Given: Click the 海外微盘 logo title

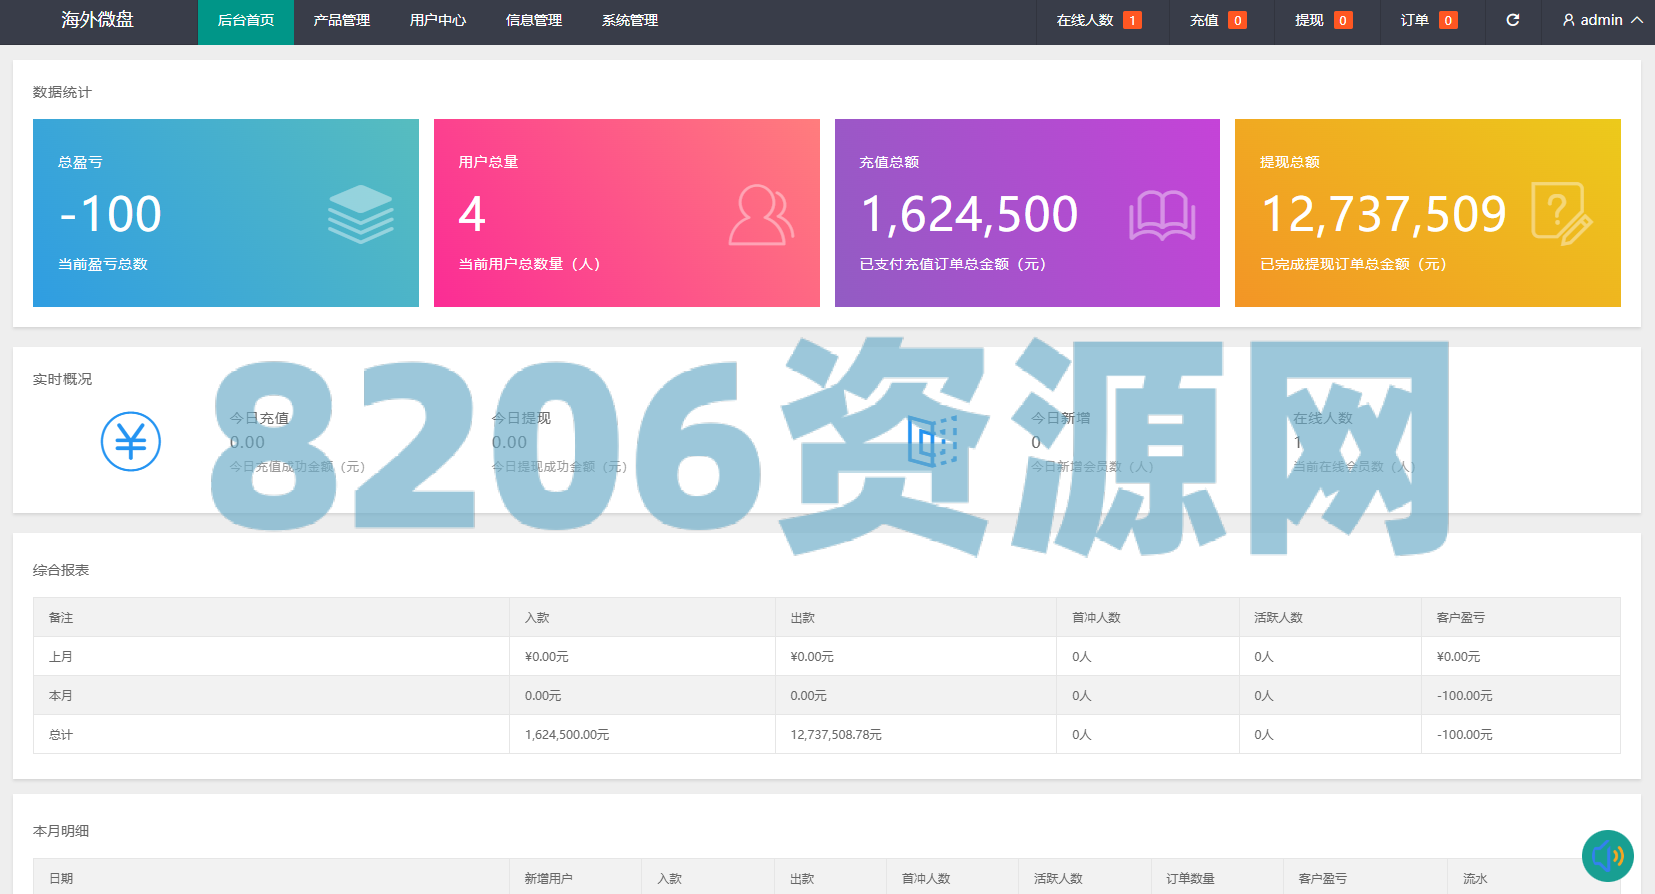Looking at the screenshot, I should coord(97,20).
